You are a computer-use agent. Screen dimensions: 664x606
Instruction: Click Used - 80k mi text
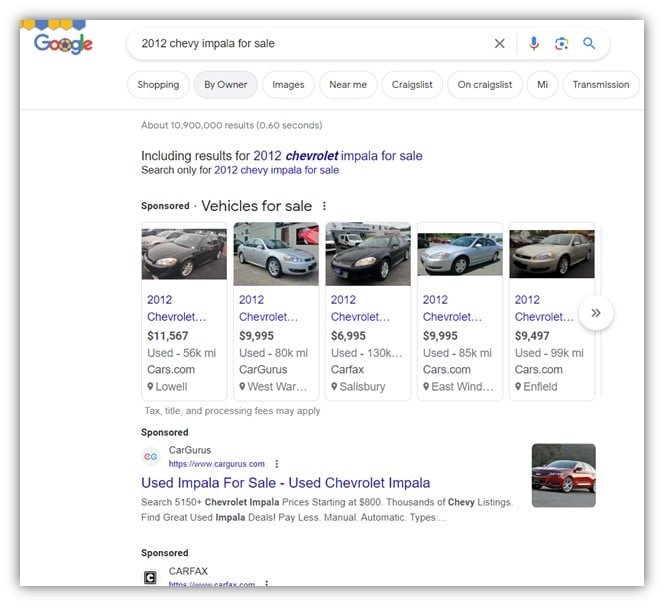click(274, 353)
